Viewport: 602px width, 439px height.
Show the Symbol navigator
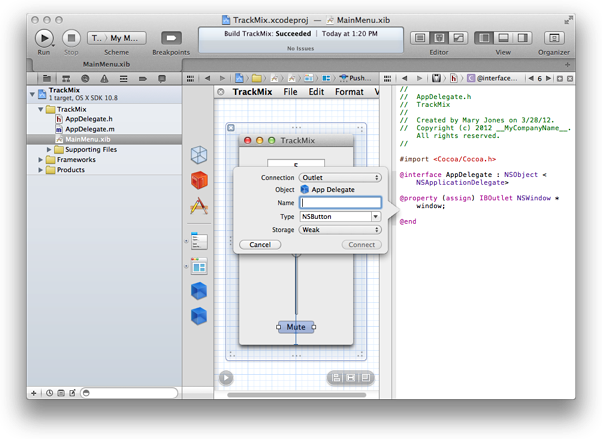66,79
